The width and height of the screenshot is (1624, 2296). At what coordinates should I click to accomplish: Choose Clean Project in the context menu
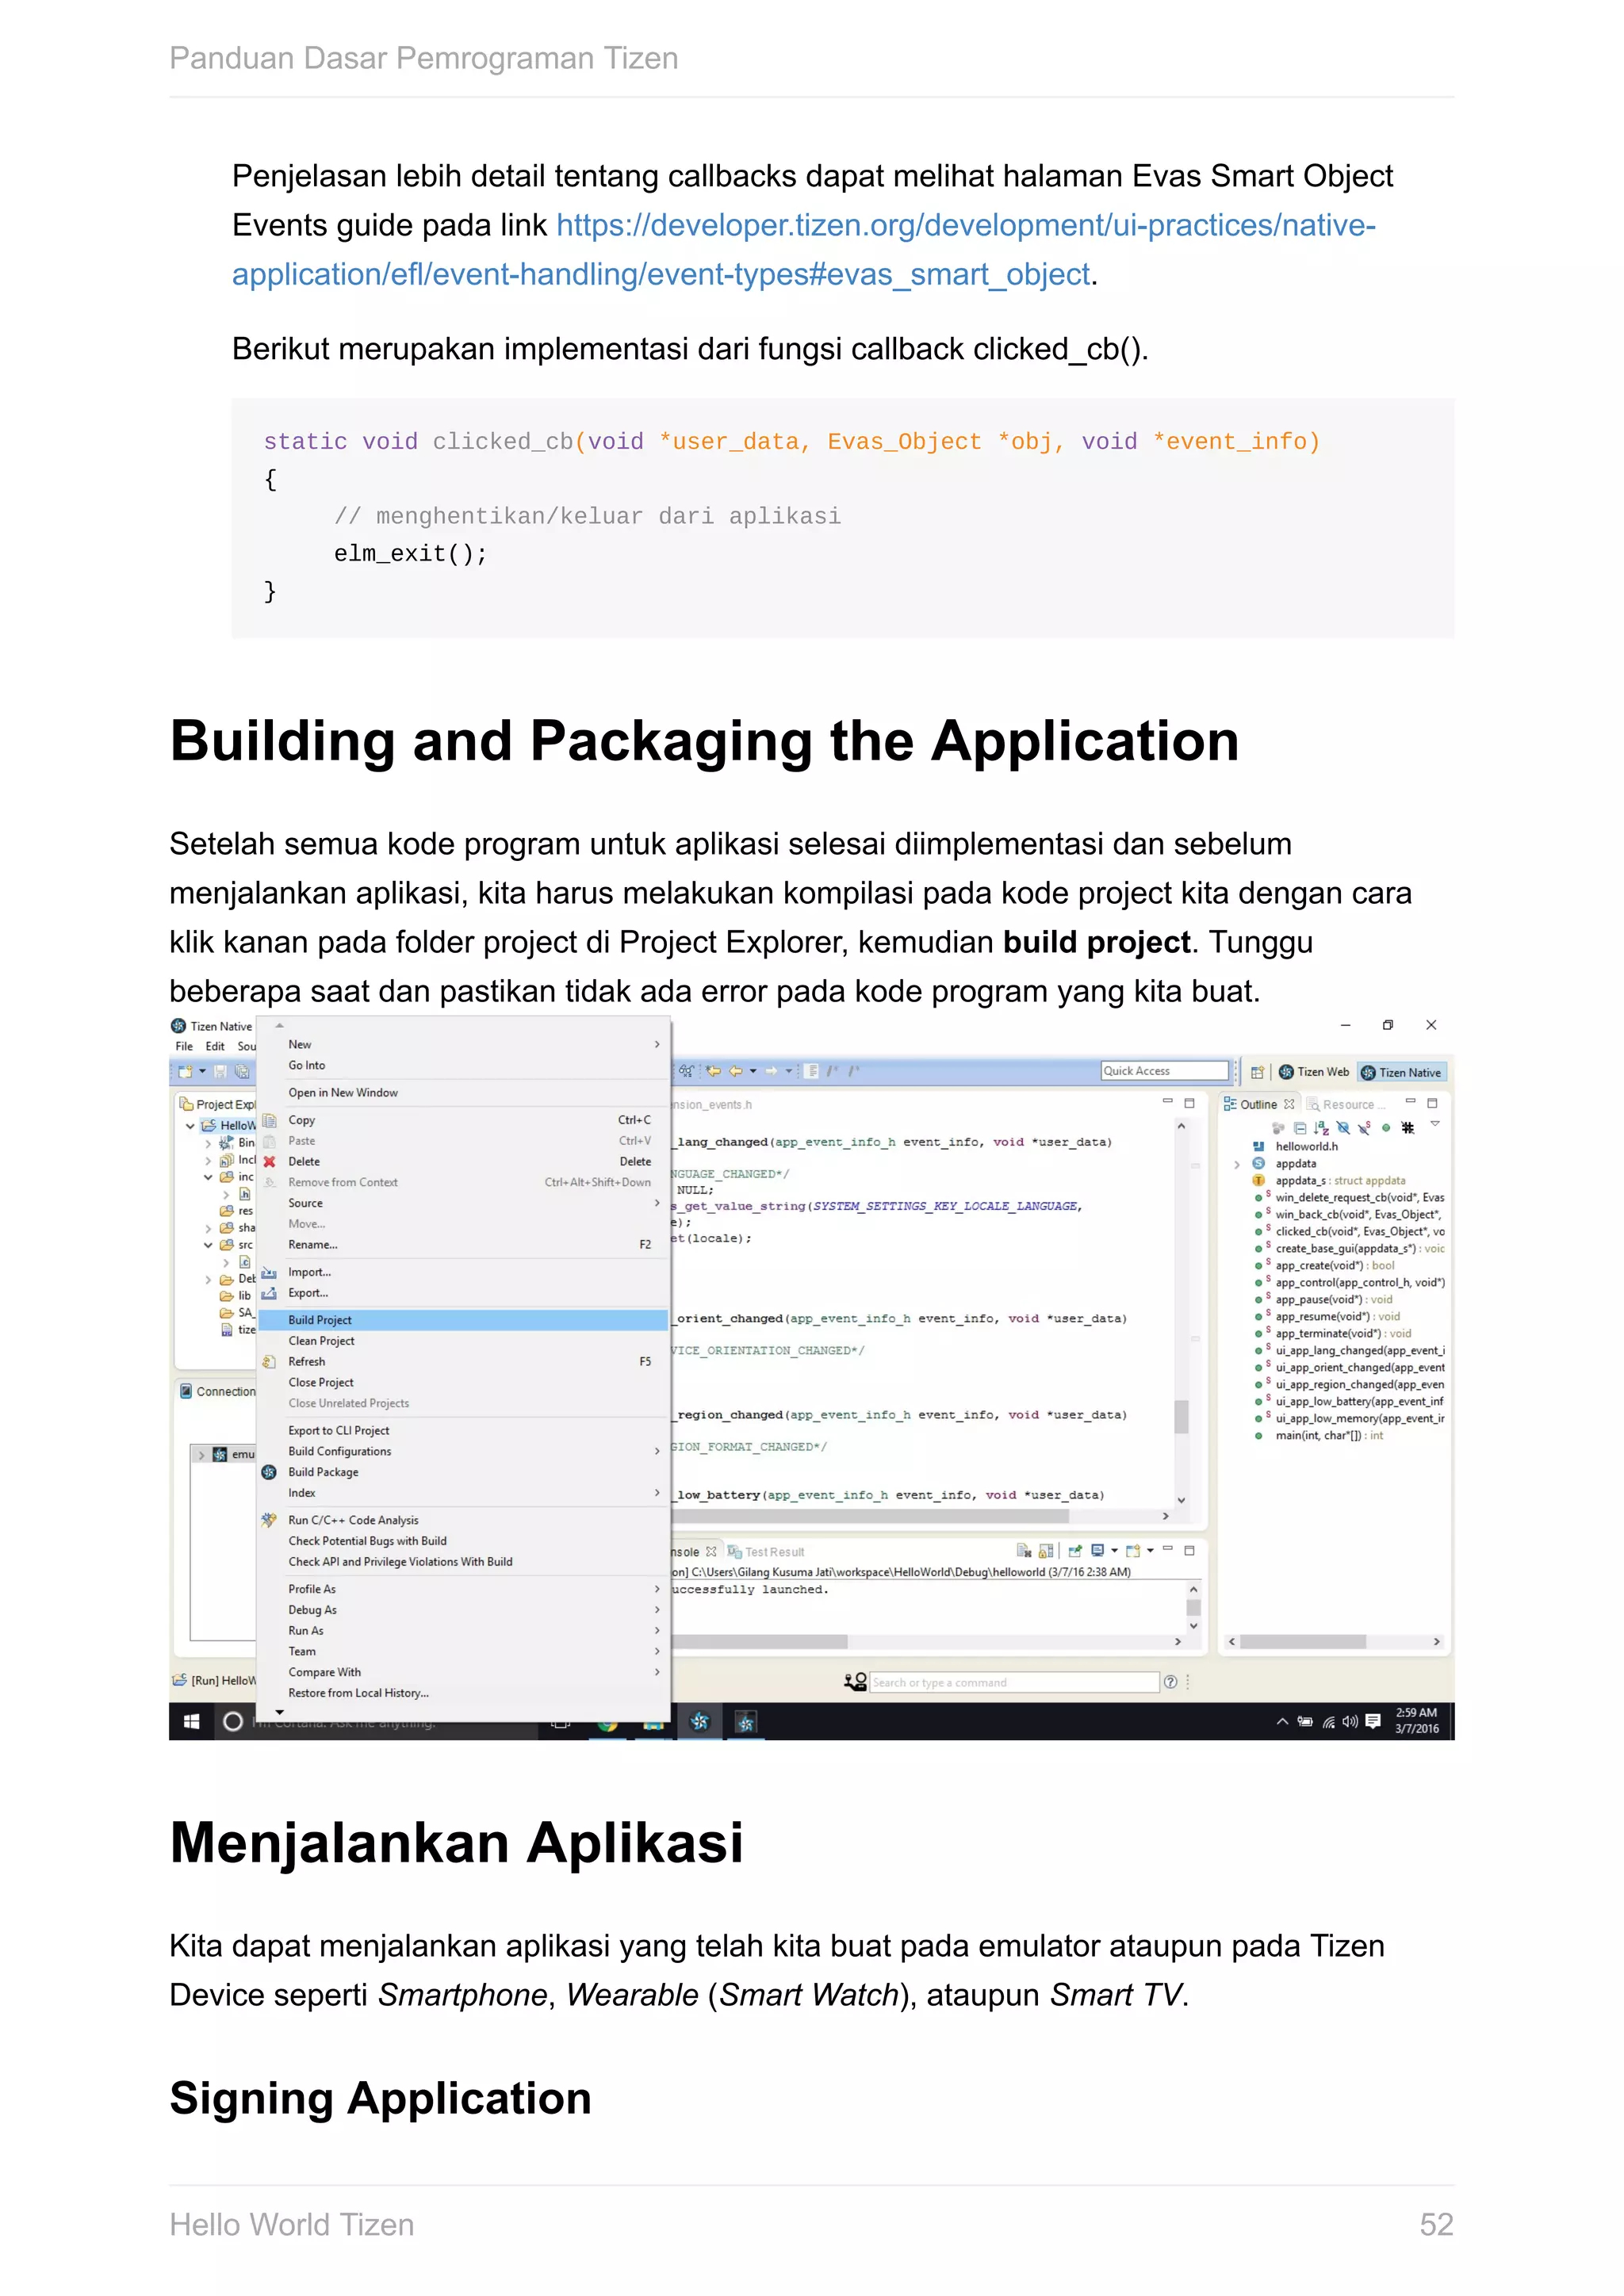(x=463, y=1341)
